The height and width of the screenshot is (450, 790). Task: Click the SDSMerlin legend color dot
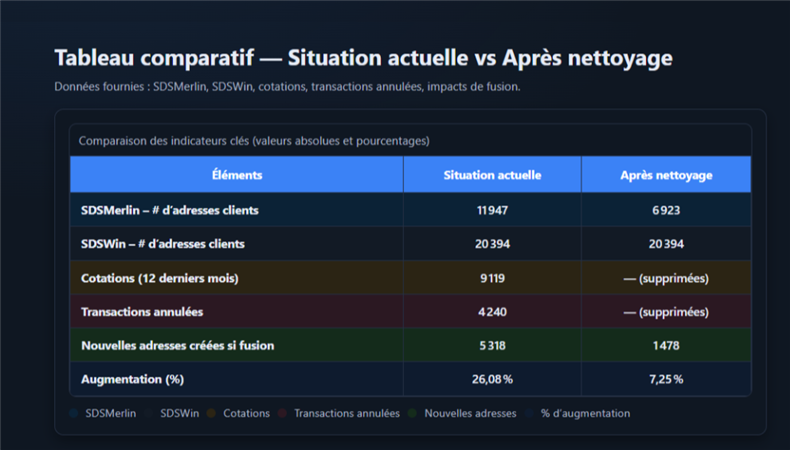click(x=74, y=413)
